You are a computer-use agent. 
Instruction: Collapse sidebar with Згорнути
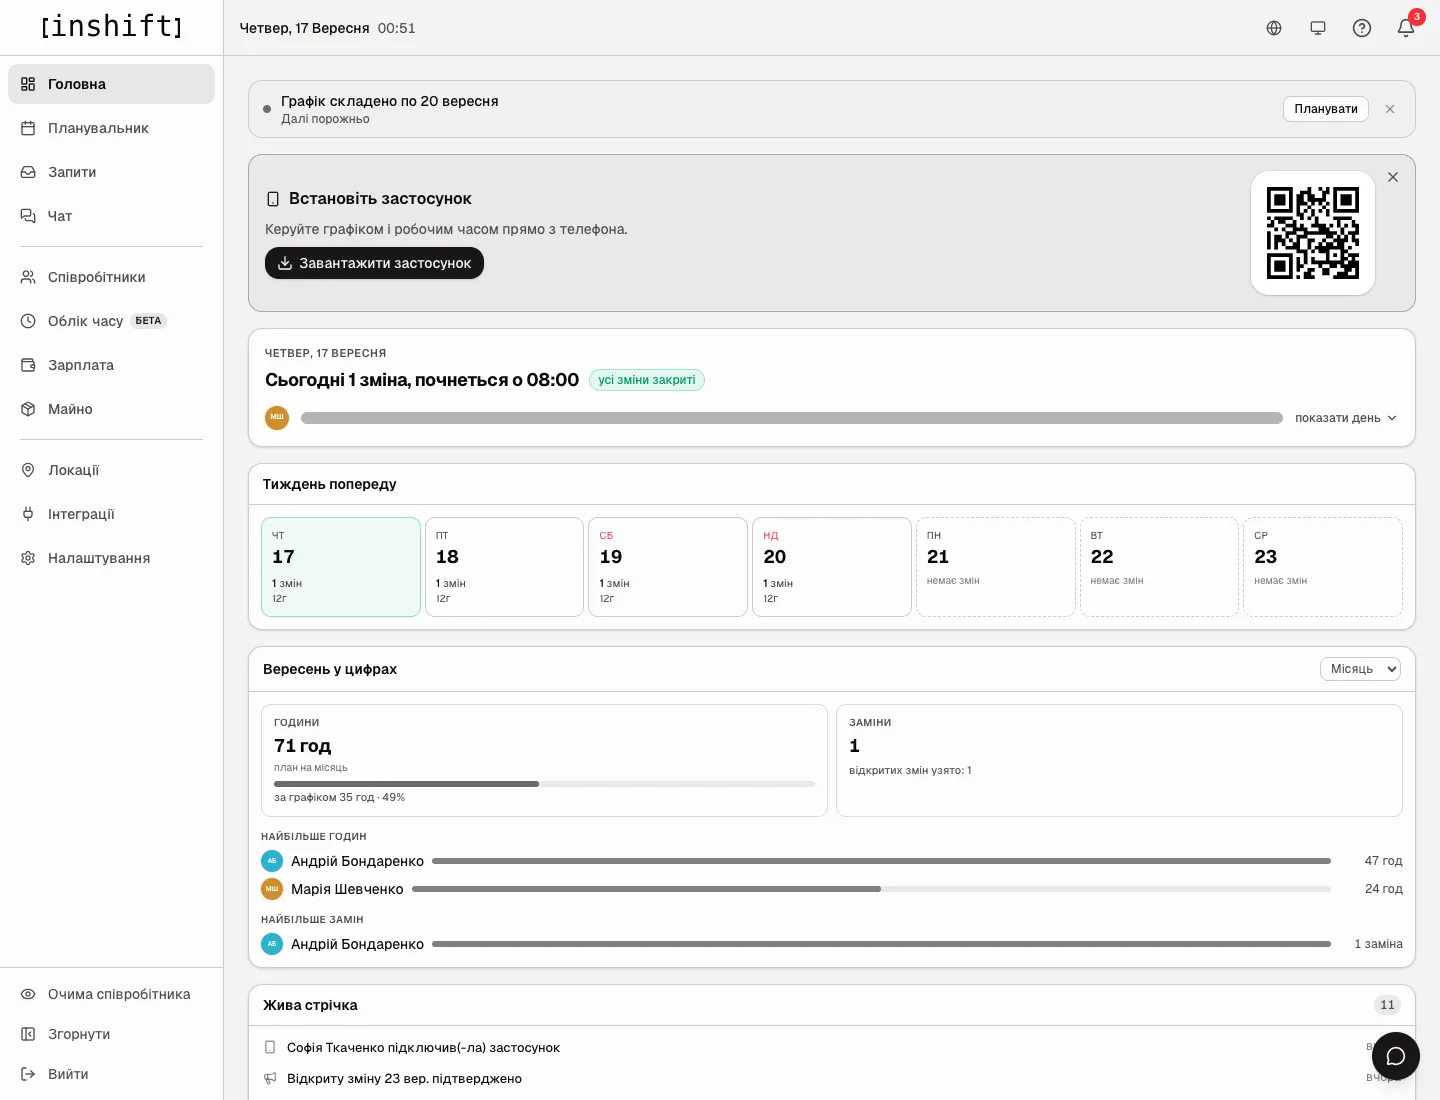[111, 1034]
